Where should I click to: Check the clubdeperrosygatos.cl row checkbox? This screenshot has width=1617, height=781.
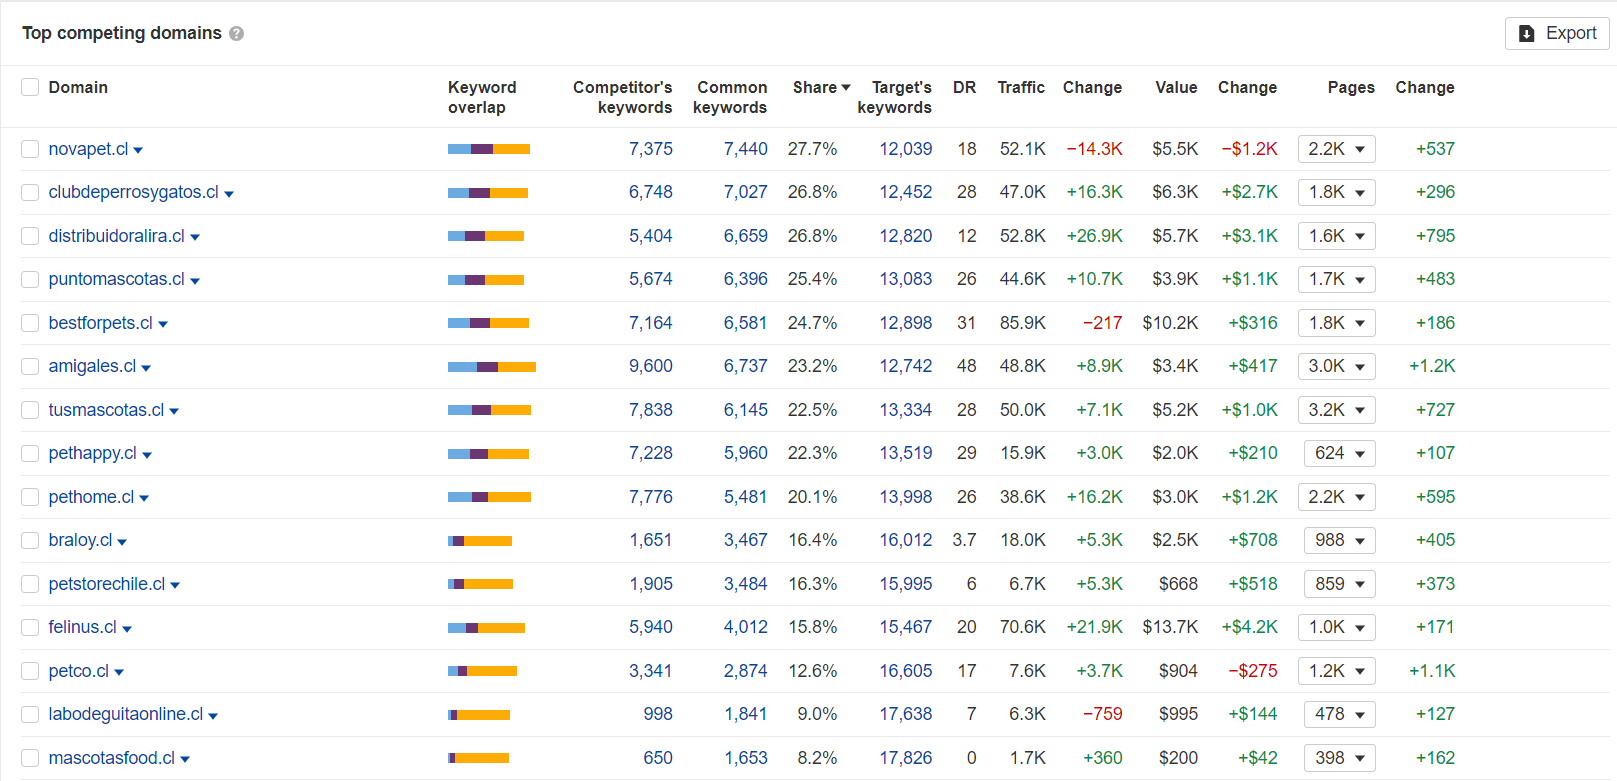tap(30, 192)
